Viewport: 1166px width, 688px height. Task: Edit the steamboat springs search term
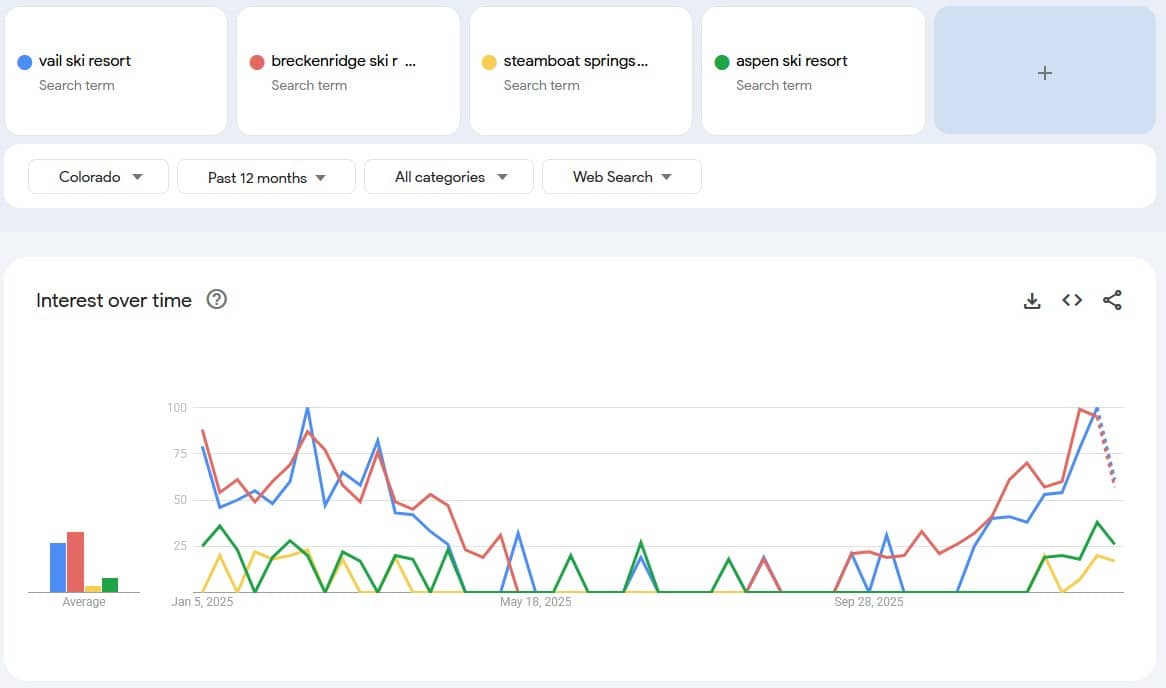pos(575,61)
